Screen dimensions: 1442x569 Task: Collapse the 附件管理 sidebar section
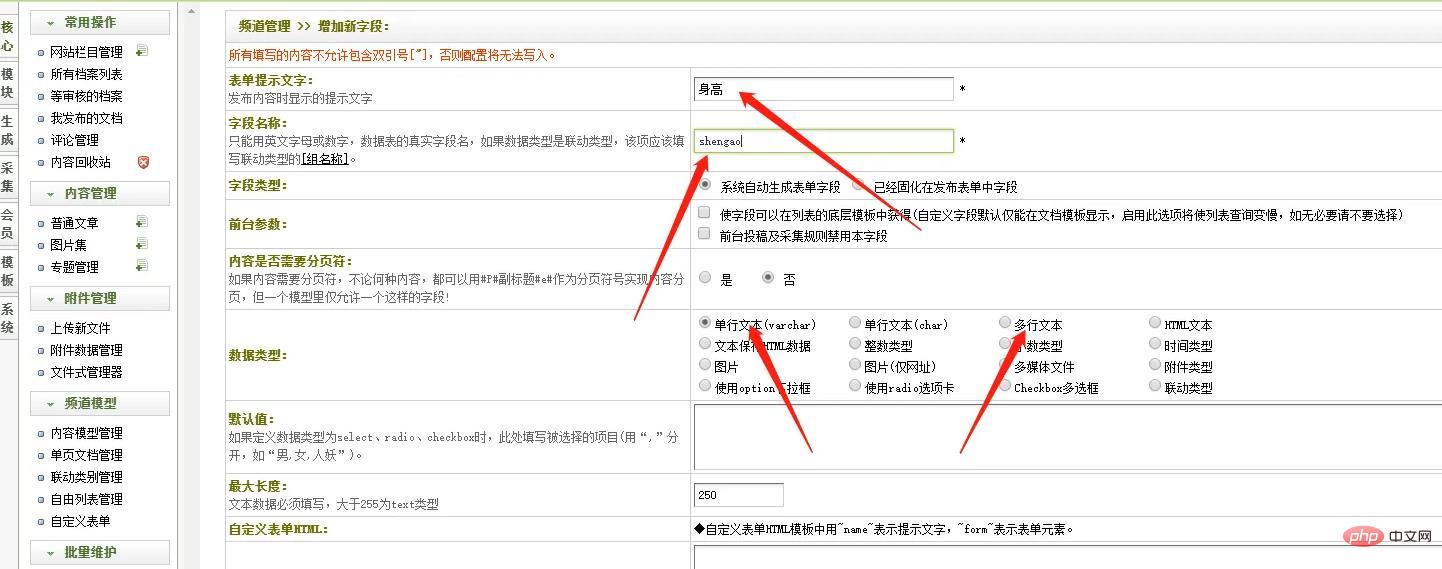click(x=100, y=298)
